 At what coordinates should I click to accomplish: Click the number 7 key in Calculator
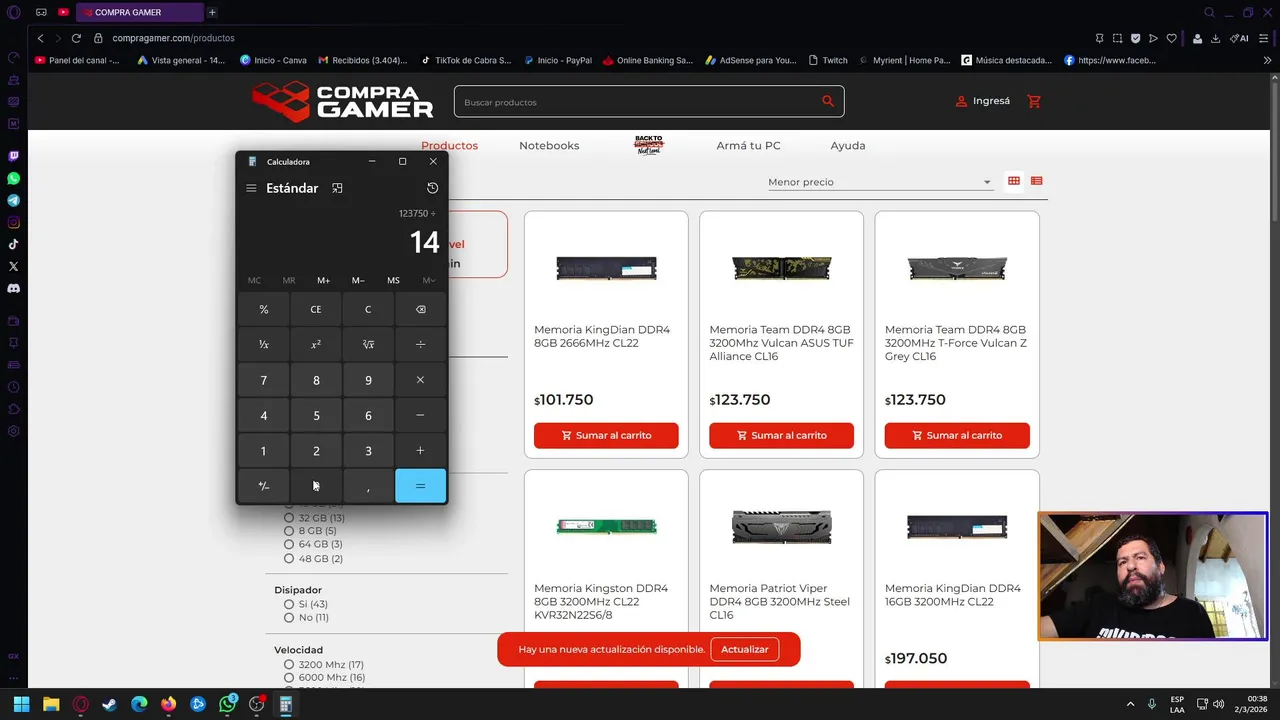click(x=264, y=380)
